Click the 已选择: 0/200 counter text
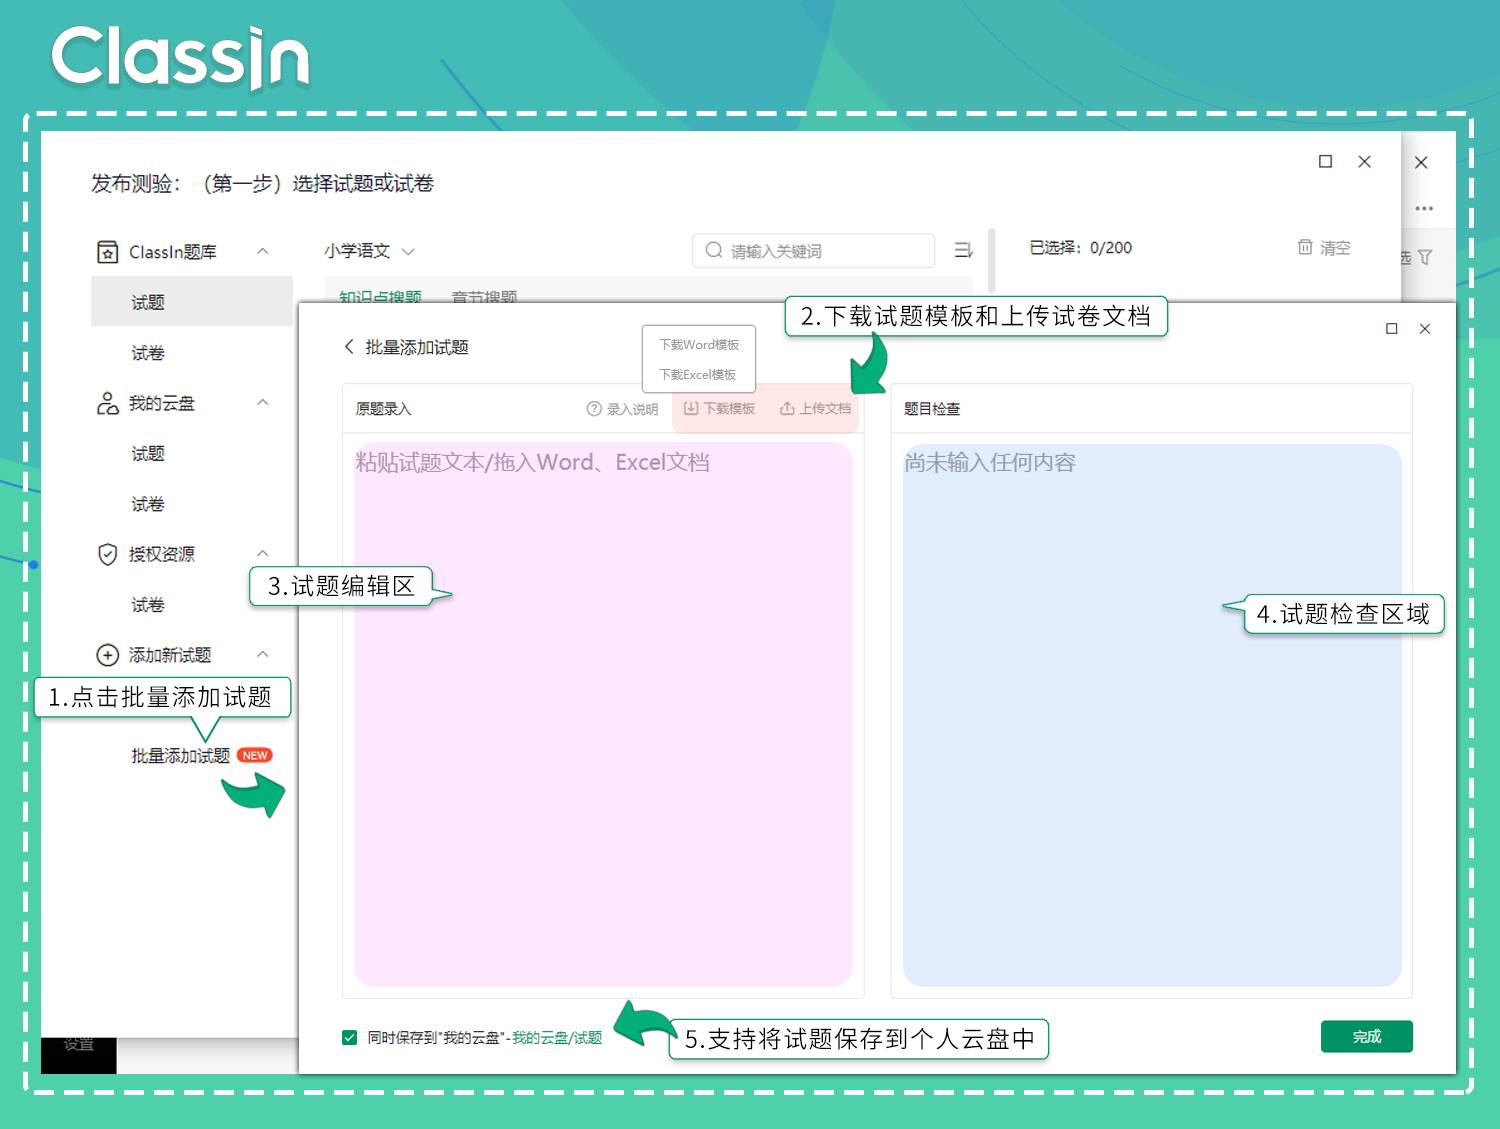Image resolution: width=1500 pixels, height=1129 pixels. (1081, 248)
